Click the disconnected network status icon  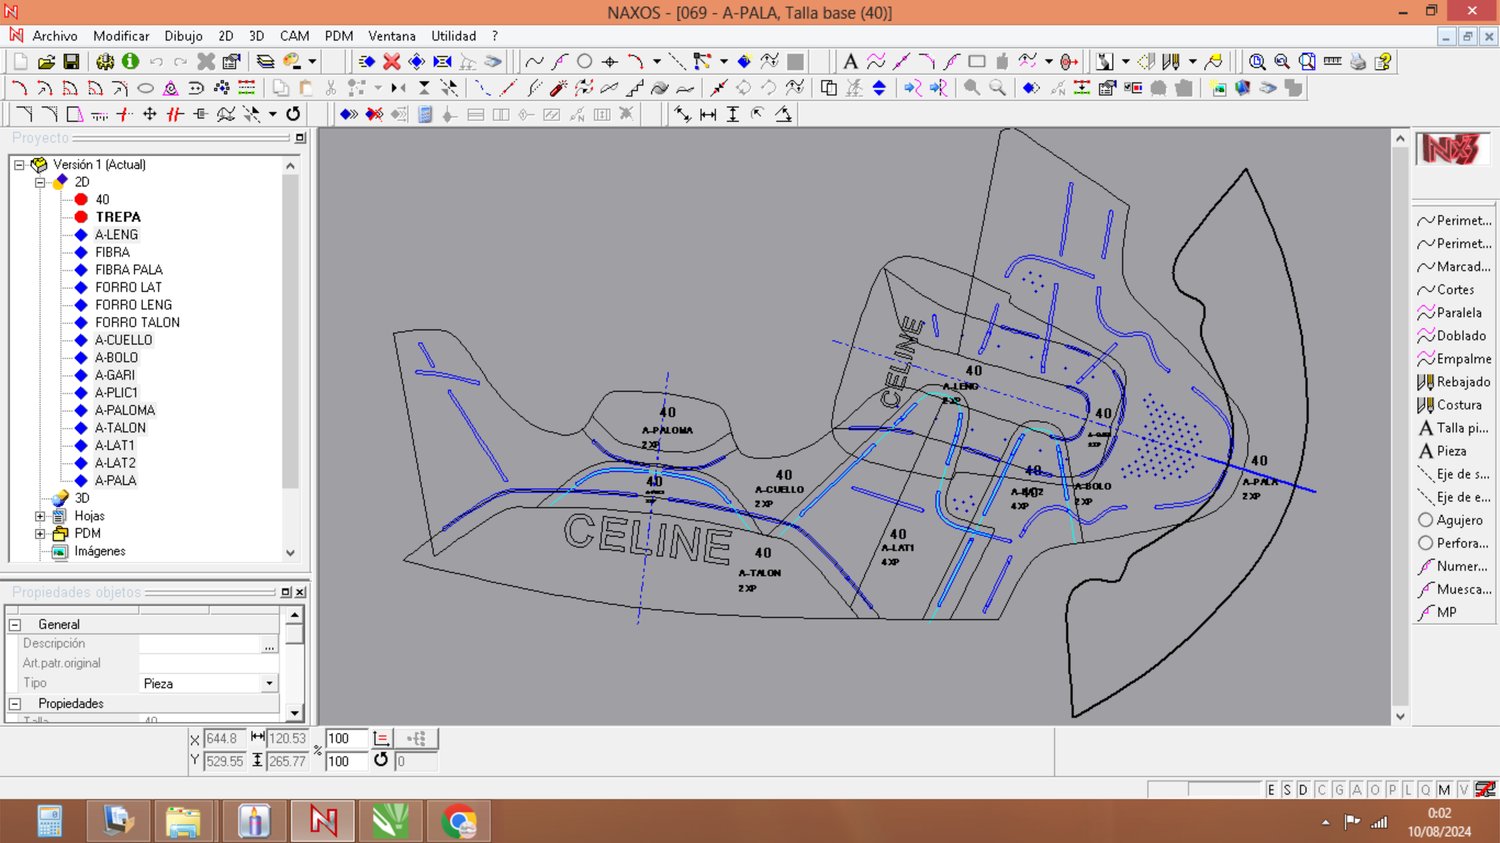1487,790
